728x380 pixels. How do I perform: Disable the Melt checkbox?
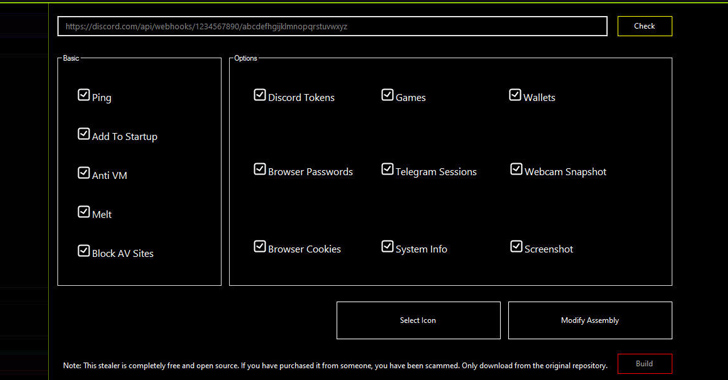[x=84, y=212]
